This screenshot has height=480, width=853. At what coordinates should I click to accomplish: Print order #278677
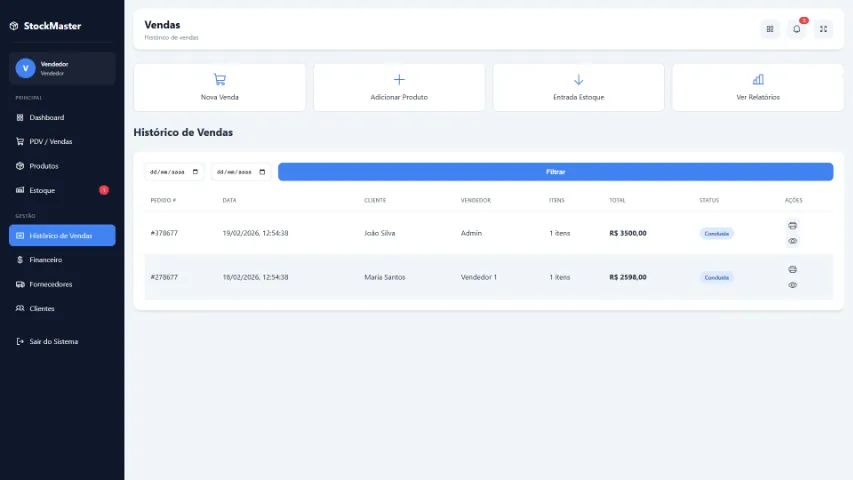click(x=792, y=269)
